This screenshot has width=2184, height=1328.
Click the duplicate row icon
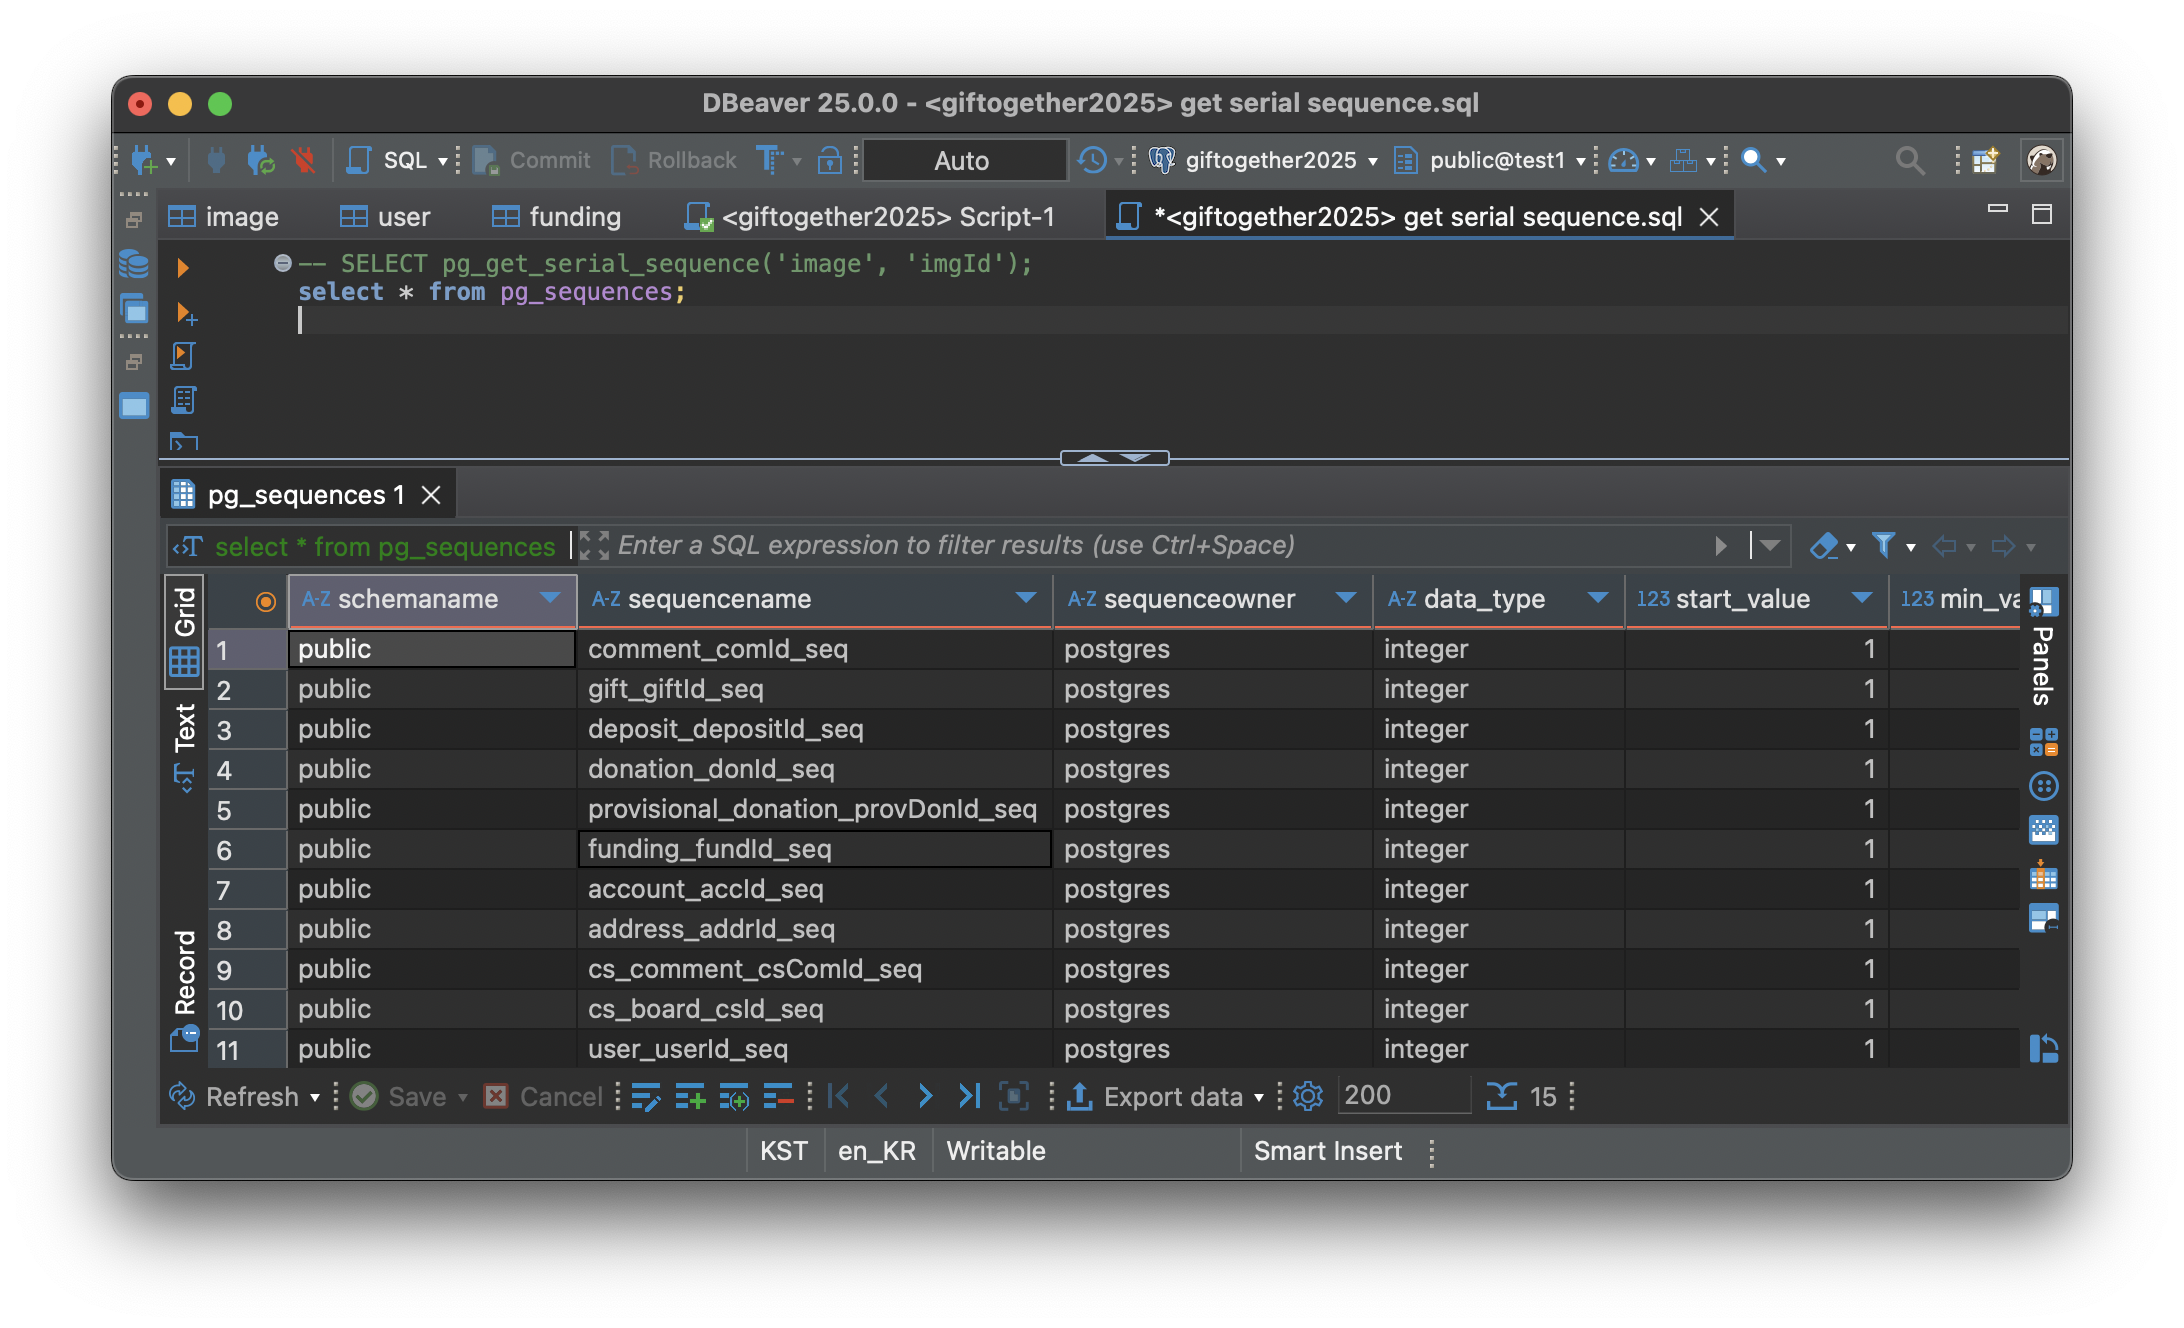(734, 1097)
